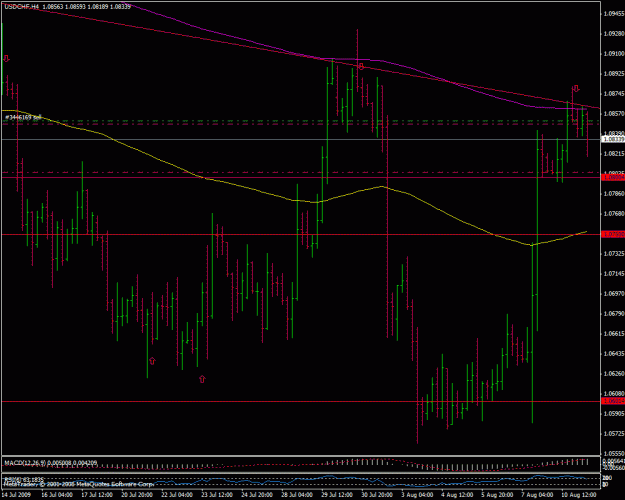This screenshot has height=500, width=625.
Task: Click the red price tag near 1.06024
Action: (x=613, y=401)
